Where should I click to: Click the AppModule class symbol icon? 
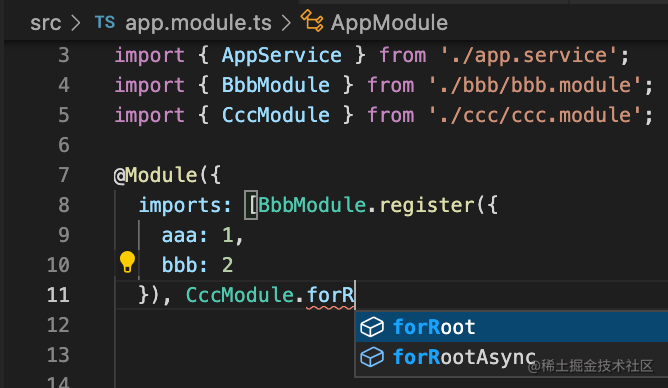tap(312, 21)
